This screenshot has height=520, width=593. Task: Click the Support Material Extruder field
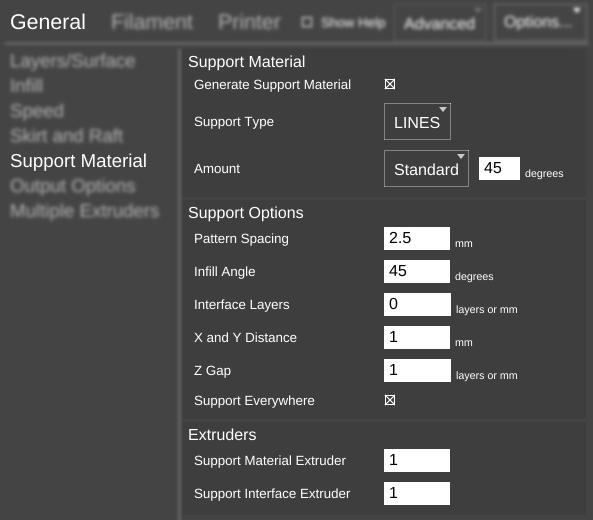pos(417,460)
